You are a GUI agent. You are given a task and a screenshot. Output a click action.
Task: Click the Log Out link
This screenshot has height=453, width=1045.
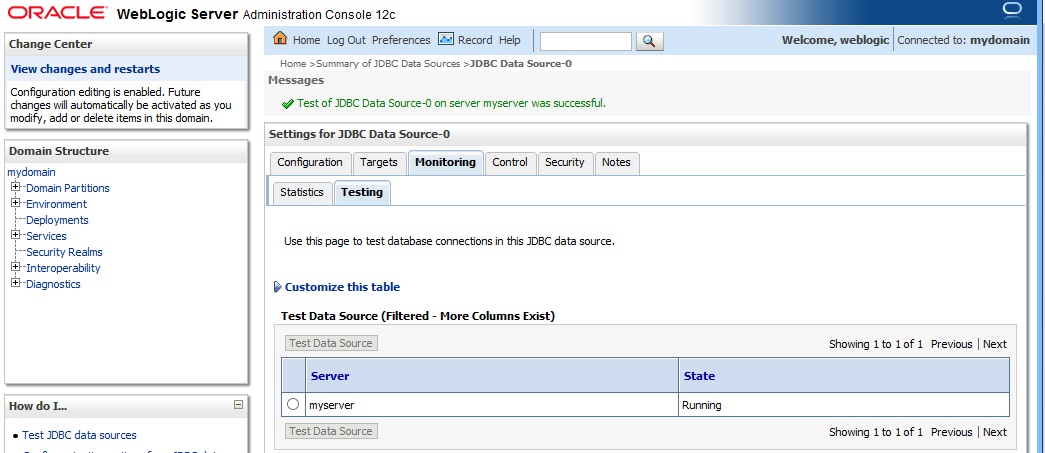point(346,40)
